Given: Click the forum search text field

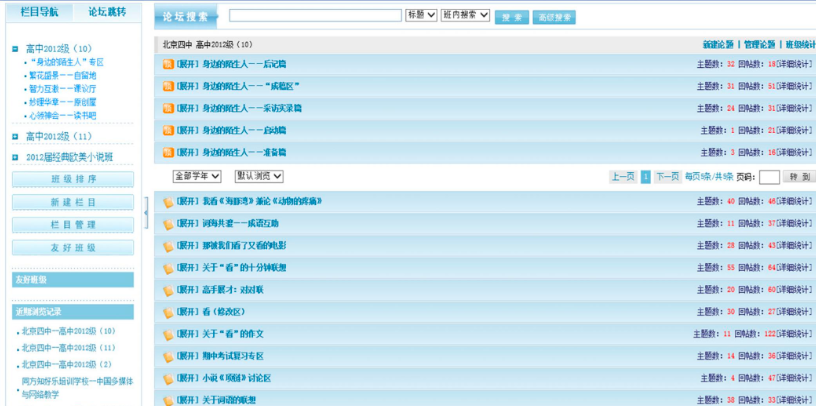Looking at the screenshot, I should click(x=314, y=16).
